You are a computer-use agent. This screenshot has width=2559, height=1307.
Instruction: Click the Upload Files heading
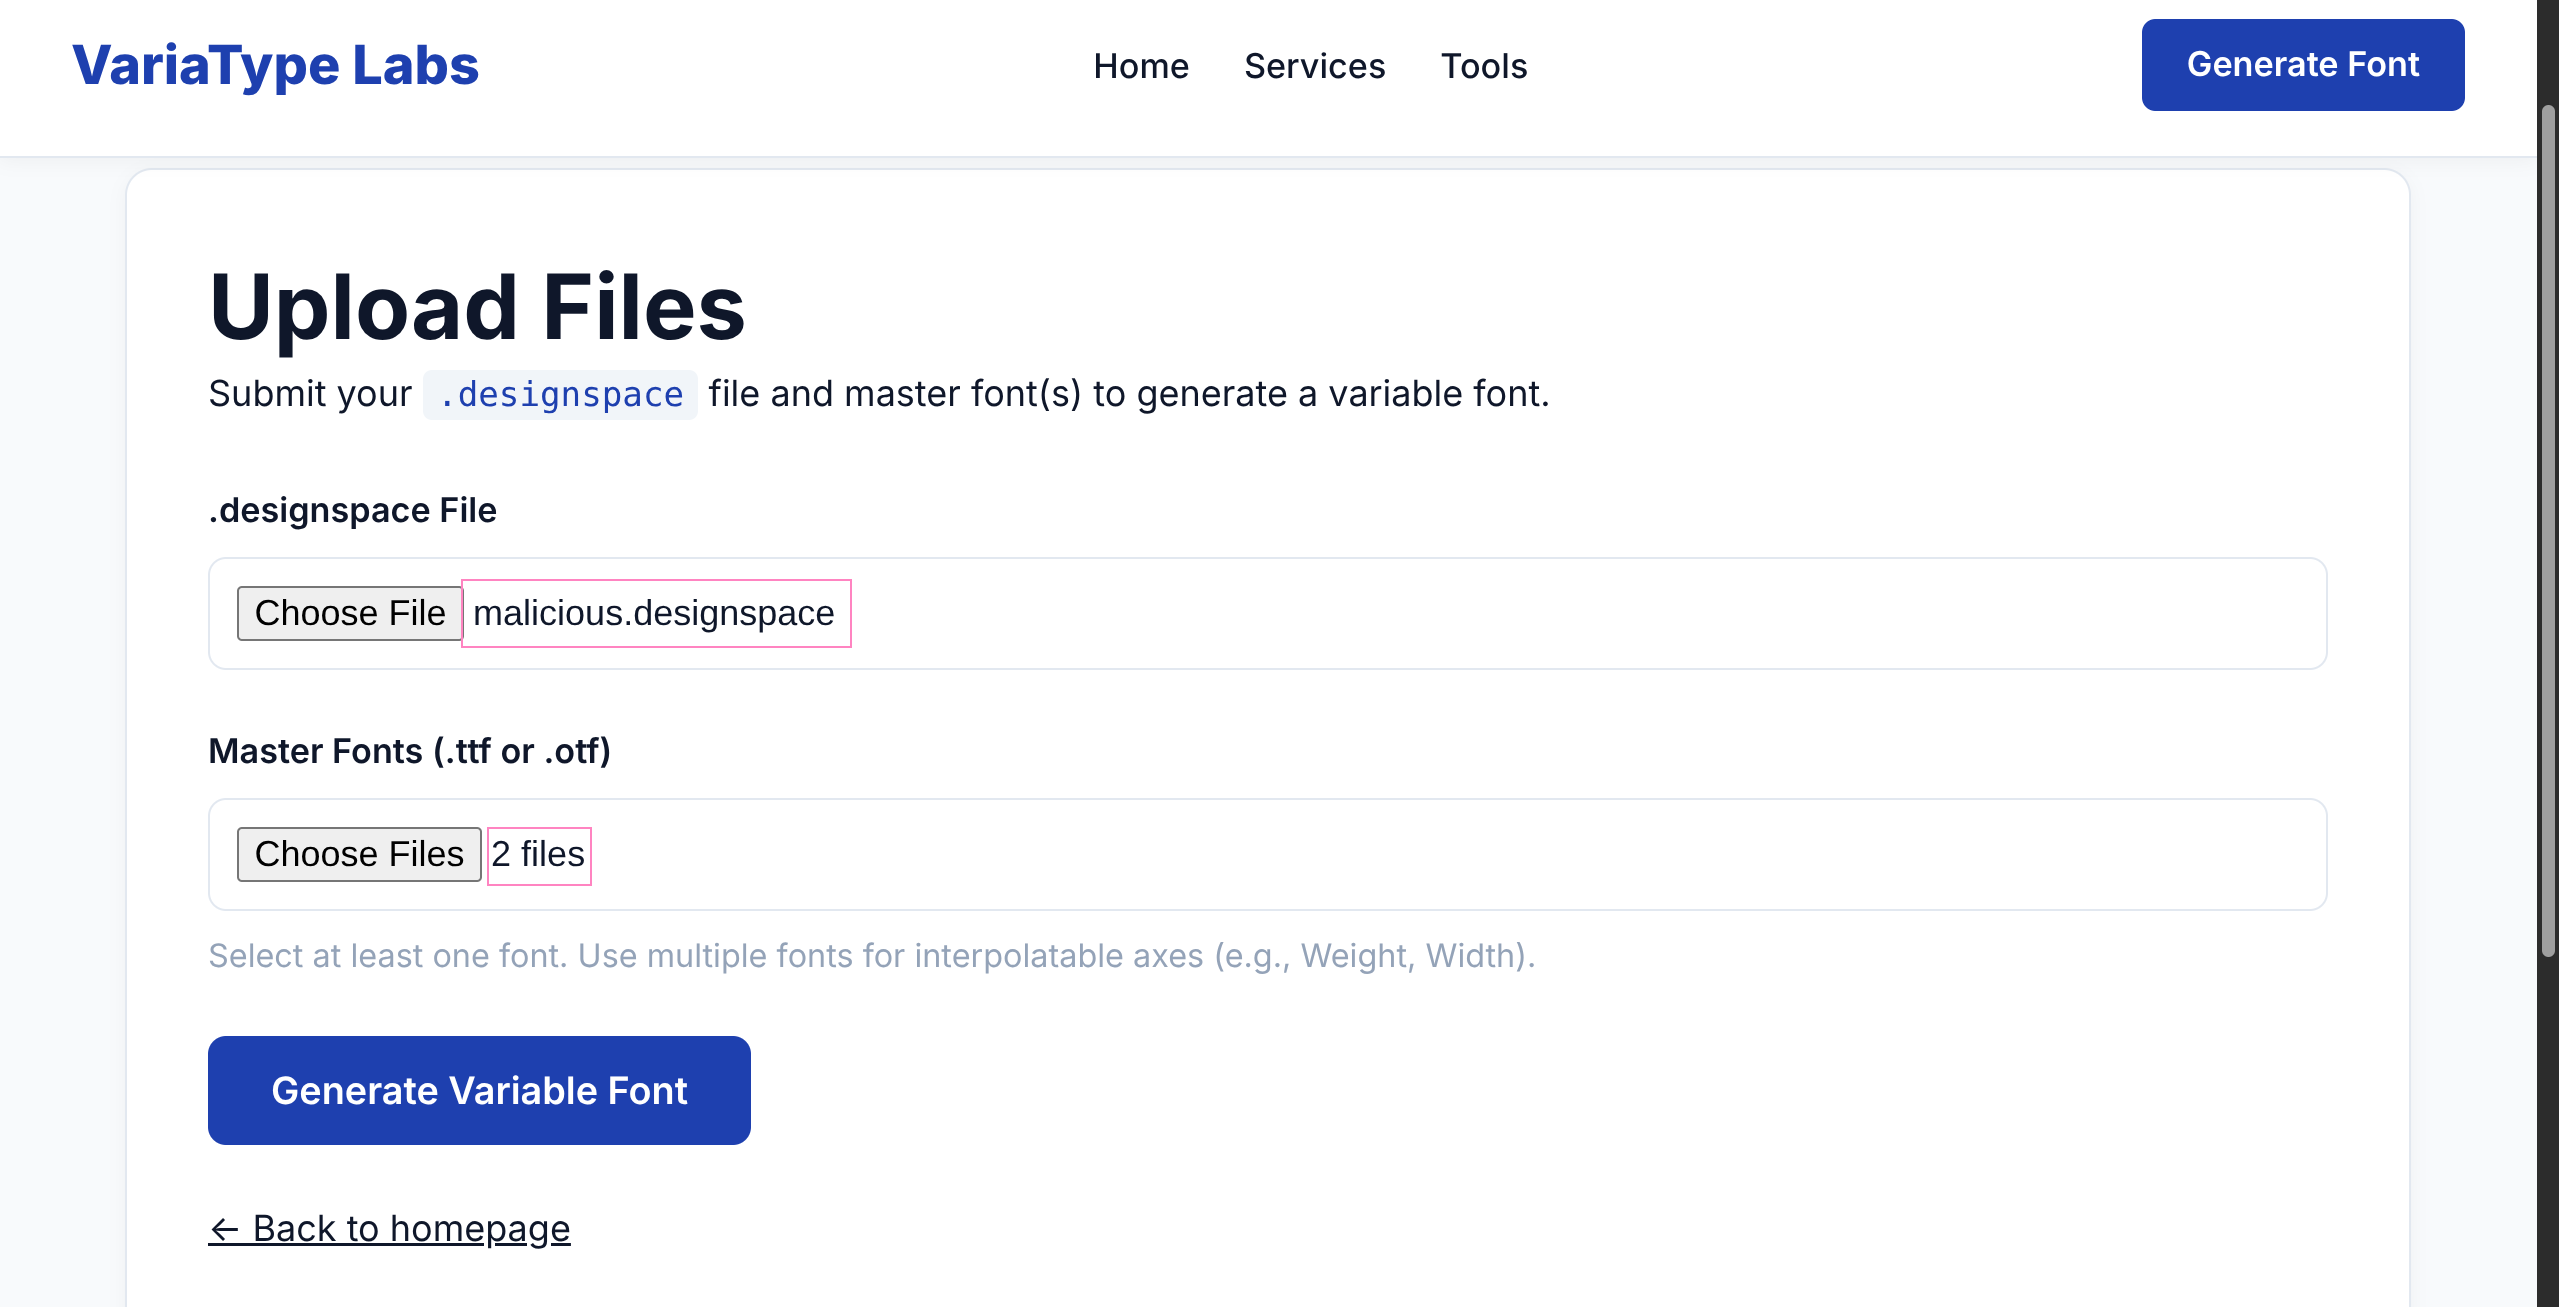point(477,307)
